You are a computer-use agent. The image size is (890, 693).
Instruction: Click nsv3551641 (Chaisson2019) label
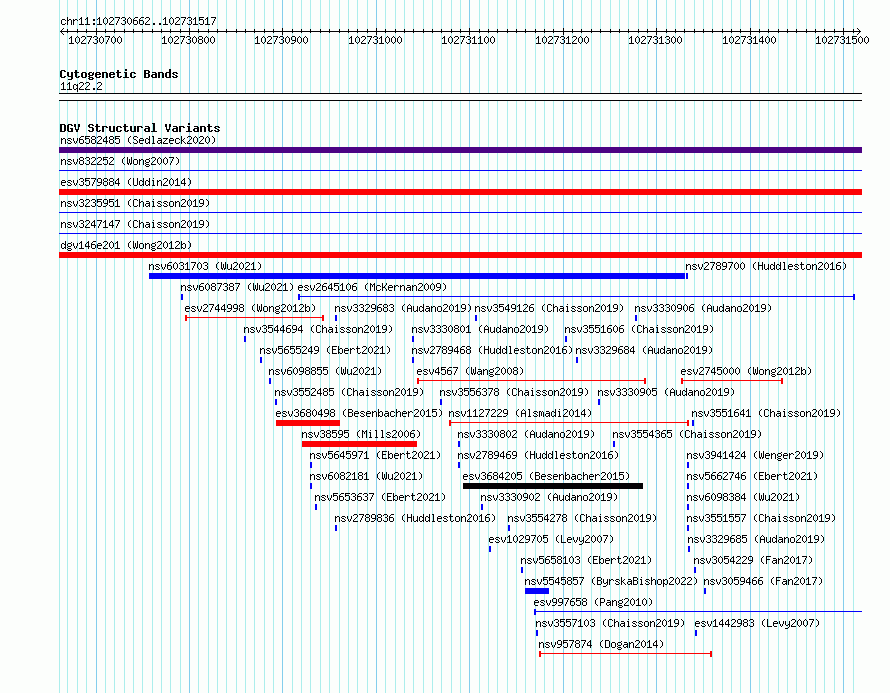tap(766, 413)
